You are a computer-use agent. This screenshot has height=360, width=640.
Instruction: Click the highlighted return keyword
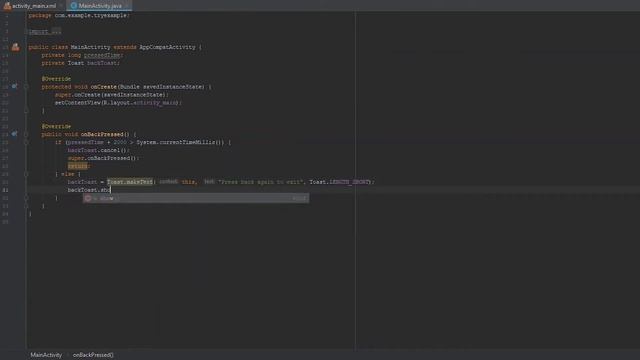(x=78, y=166)
